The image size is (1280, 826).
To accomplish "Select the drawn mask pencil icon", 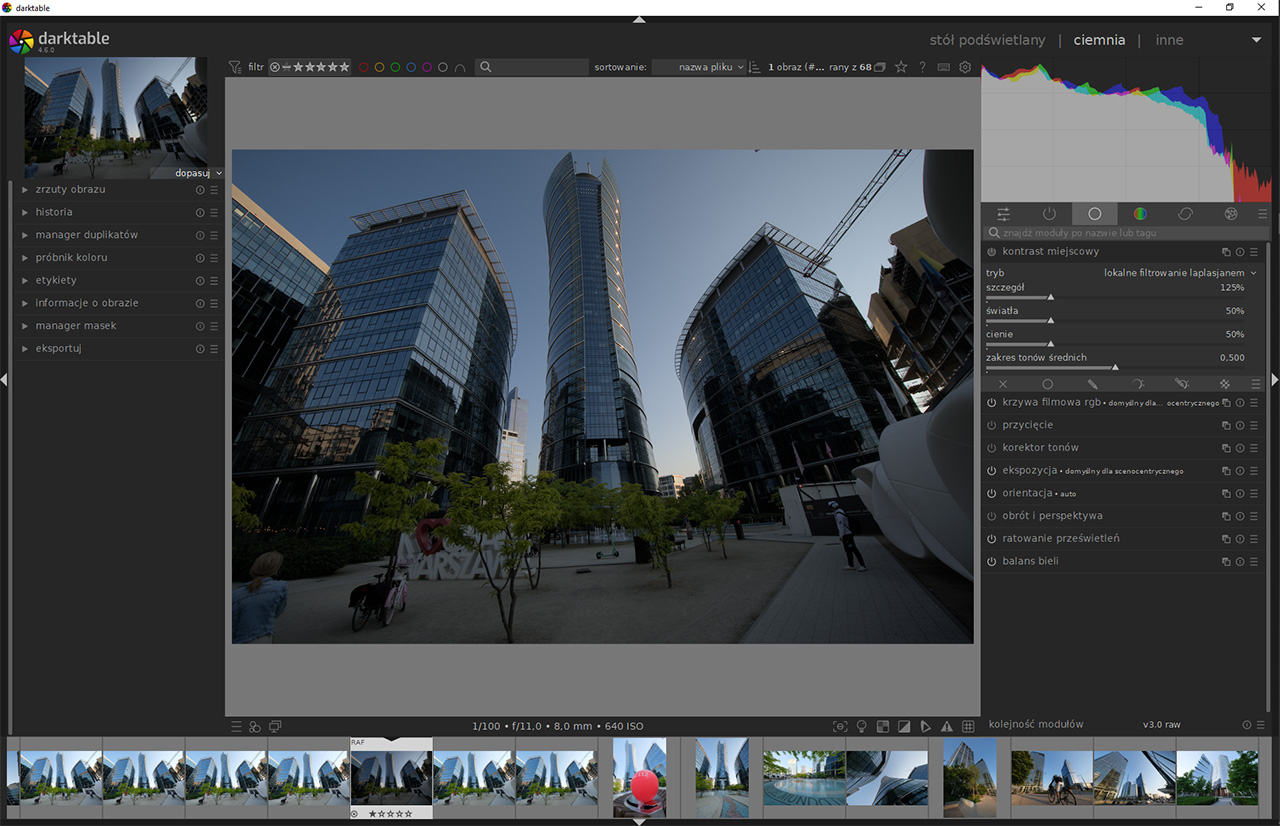I will coord(1093,384).
